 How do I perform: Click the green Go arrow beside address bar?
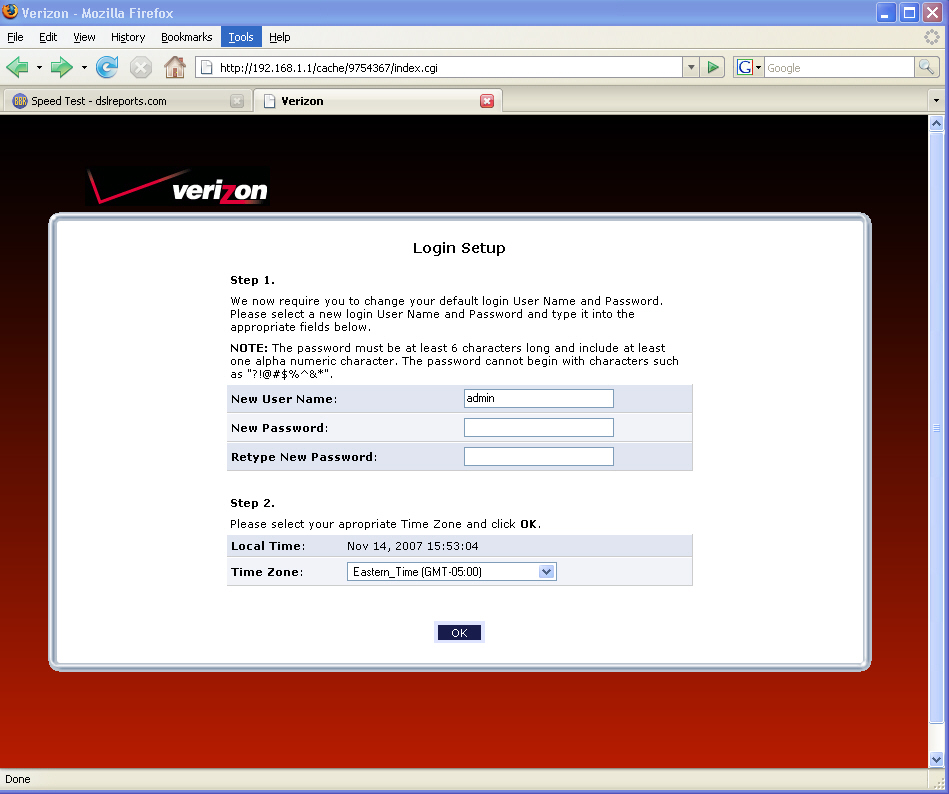[713, 67]
